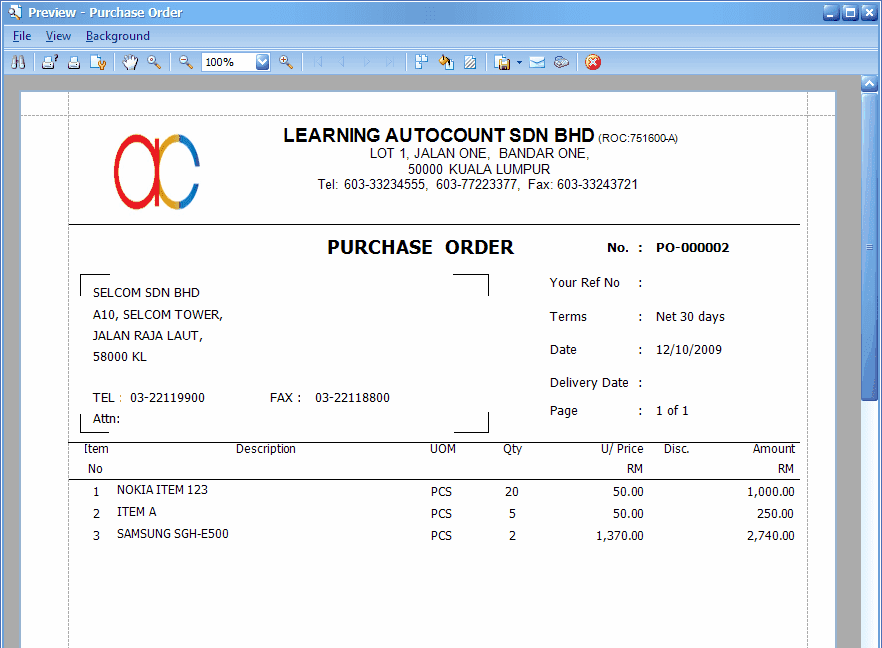882x648 pixels.
Task: Click the red Close Preview icon
Action: (593, 62)
